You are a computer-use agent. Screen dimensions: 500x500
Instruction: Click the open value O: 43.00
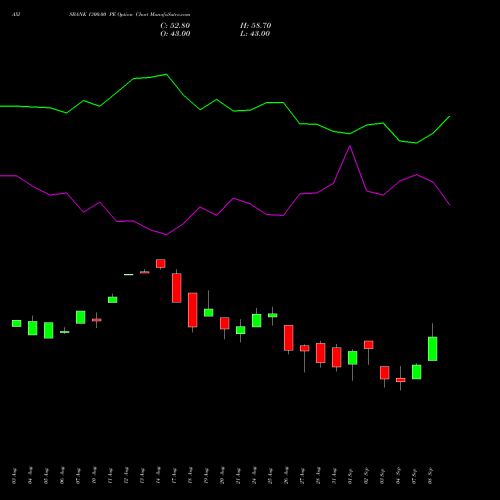tap(175, 34)
